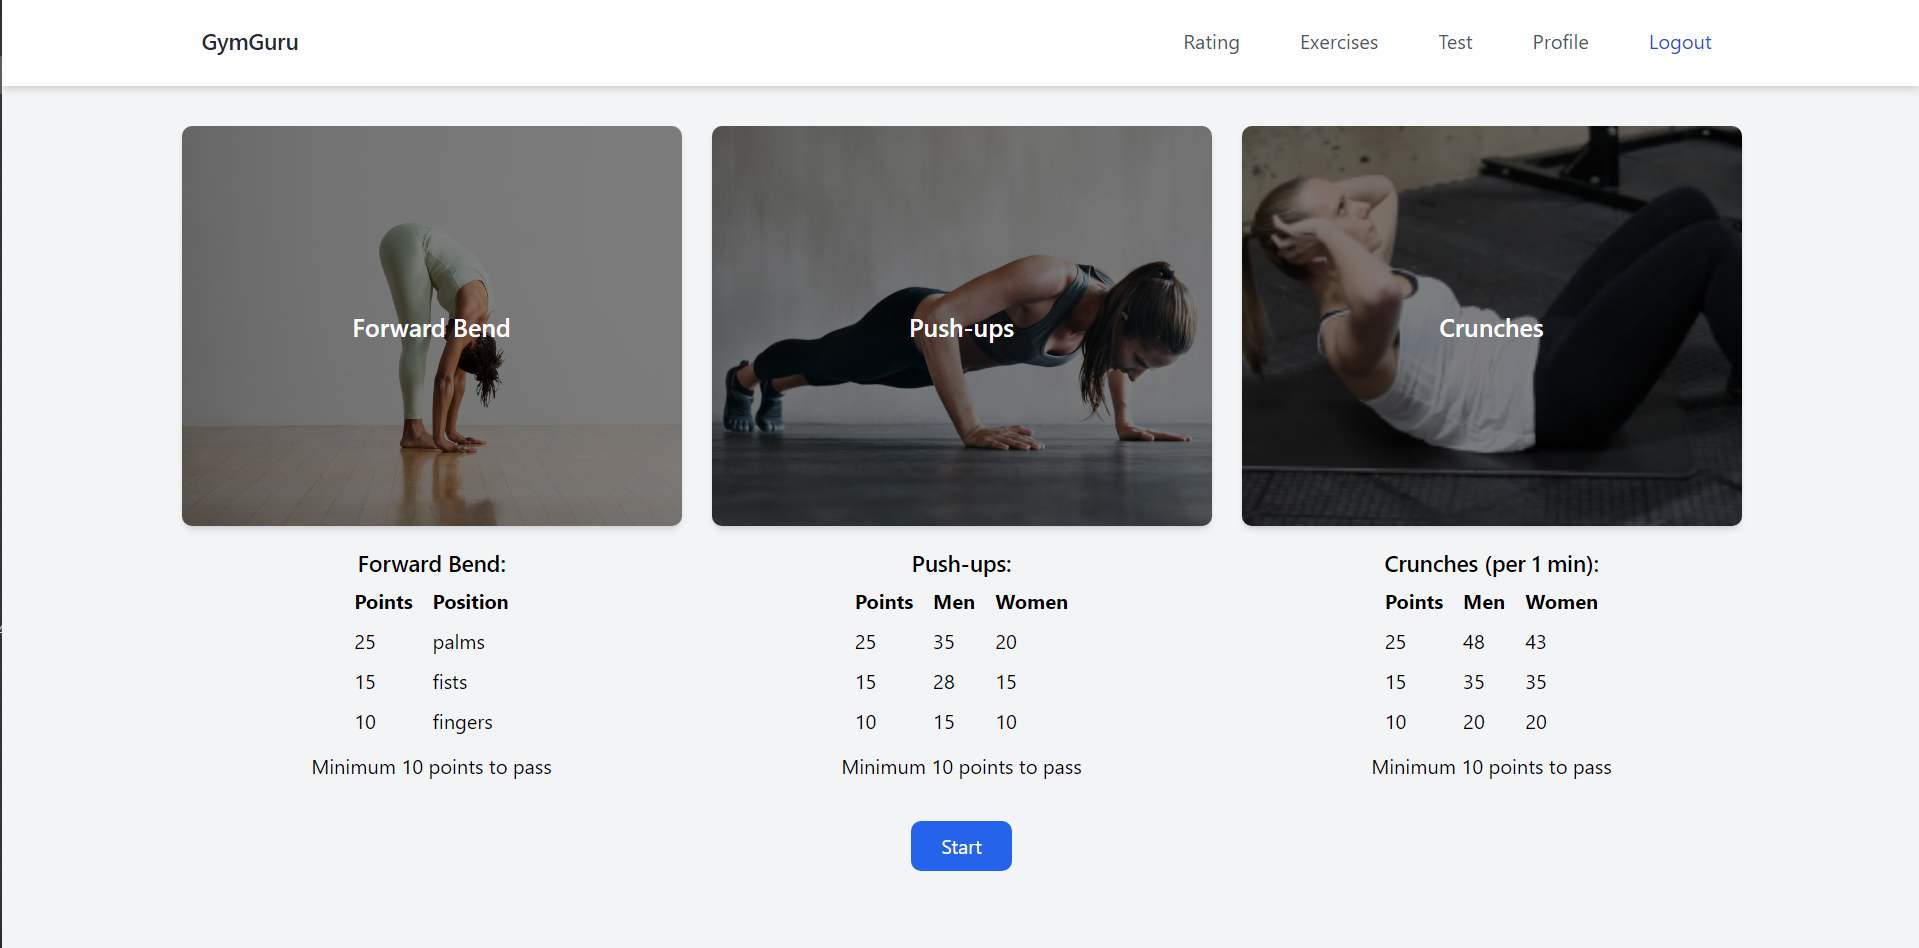The width and height of the screenshot is (1919, 948).
Task: Select the Push-ups image card
Action: (x=961, y=326)
